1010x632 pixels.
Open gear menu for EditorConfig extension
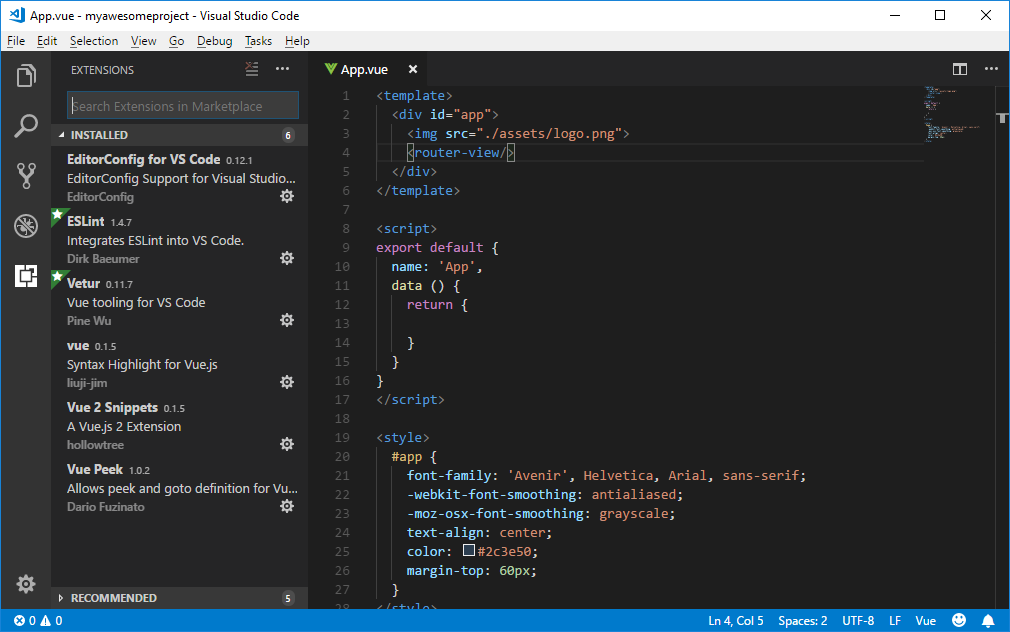287,196
